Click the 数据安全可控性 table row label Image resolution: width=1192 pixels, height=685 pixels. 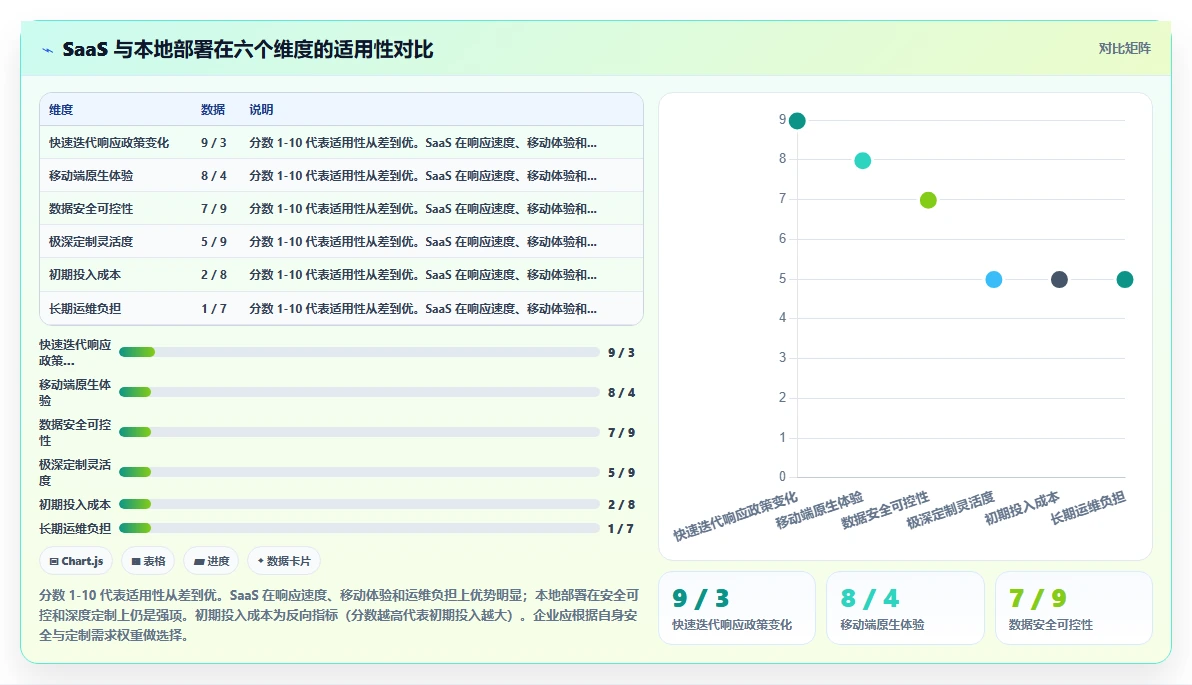pyautogui.click(x=90, y=208)
